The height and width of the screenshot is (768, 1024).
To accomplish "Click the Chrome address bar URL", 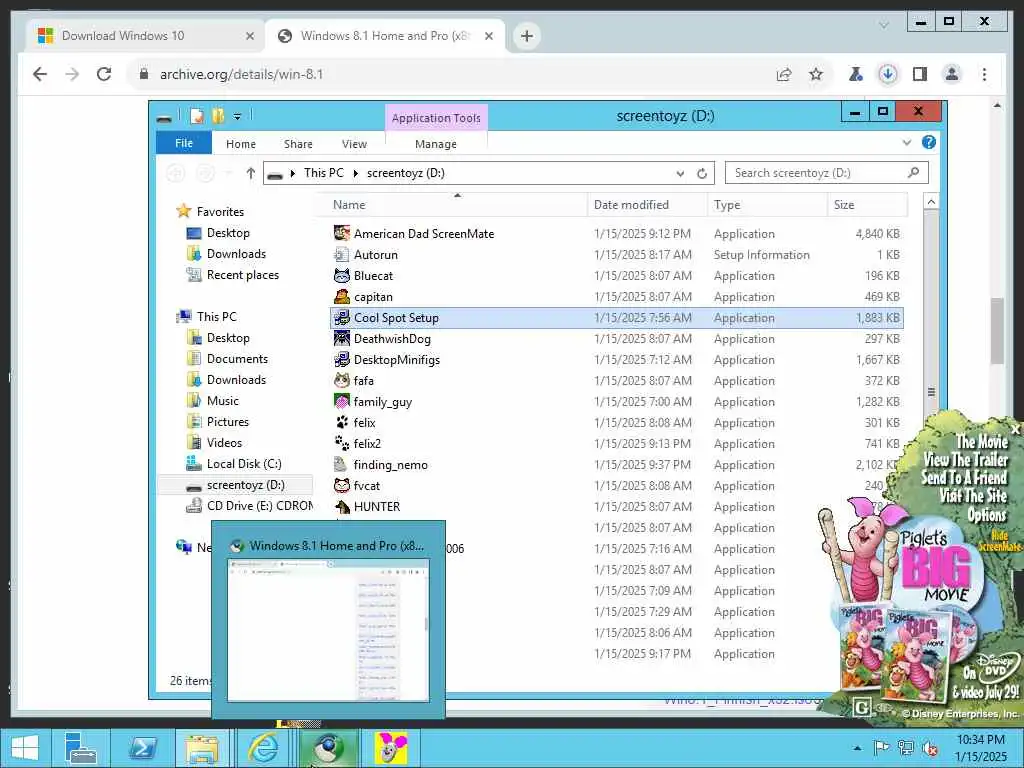I will (x=242, y=74).
